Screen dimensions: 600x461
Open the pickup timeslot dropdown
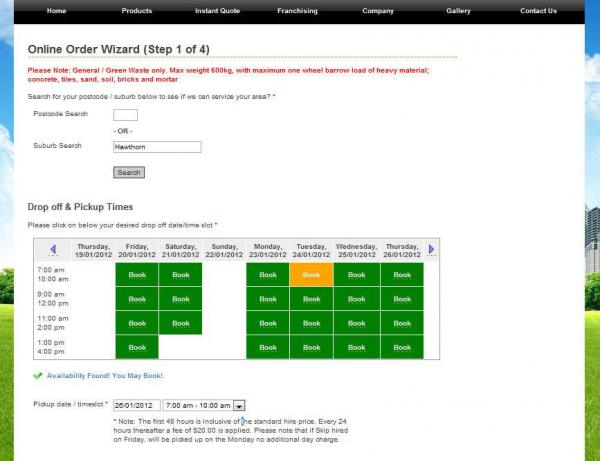pyautogui.click(x=239, y=405)
